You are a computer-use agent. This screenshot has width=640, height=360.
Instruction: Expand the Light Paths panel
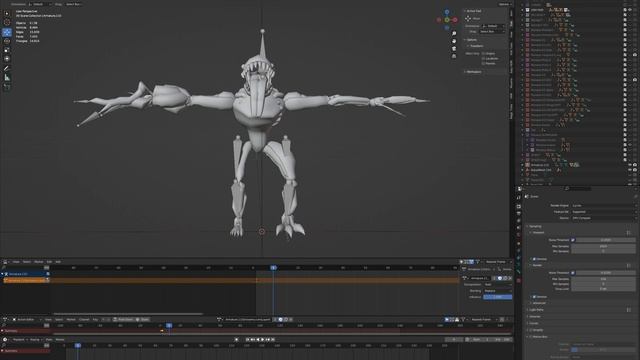point(536,310)
